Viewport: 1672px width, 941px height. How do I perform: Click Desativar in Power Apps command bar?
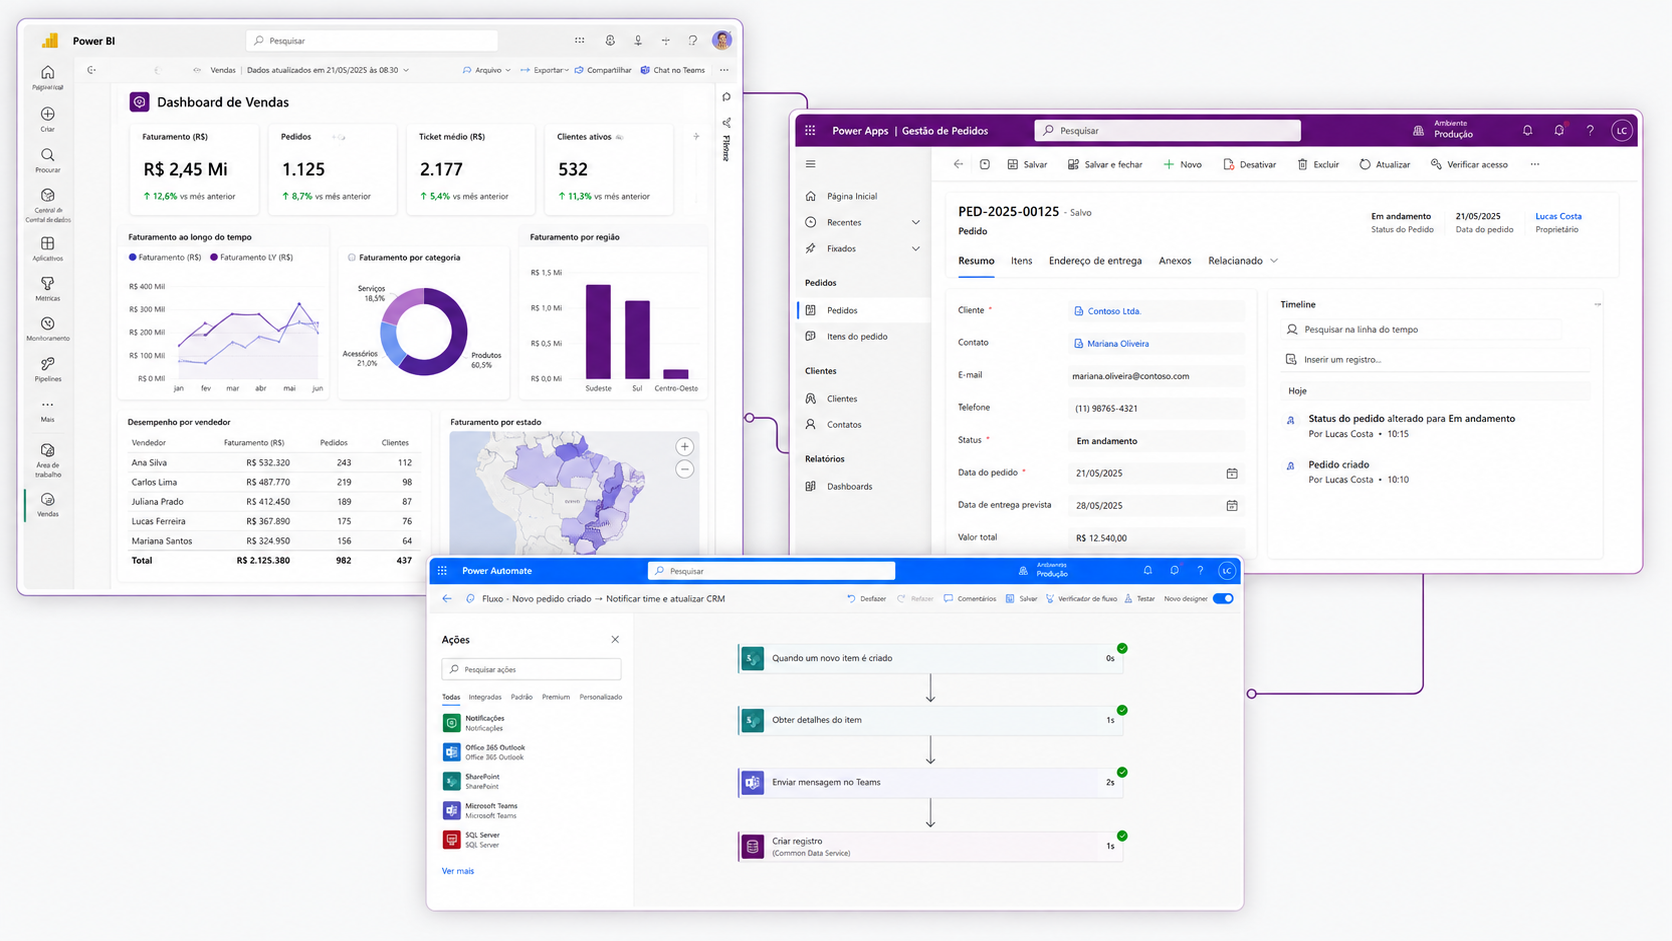pos(1249,164)
